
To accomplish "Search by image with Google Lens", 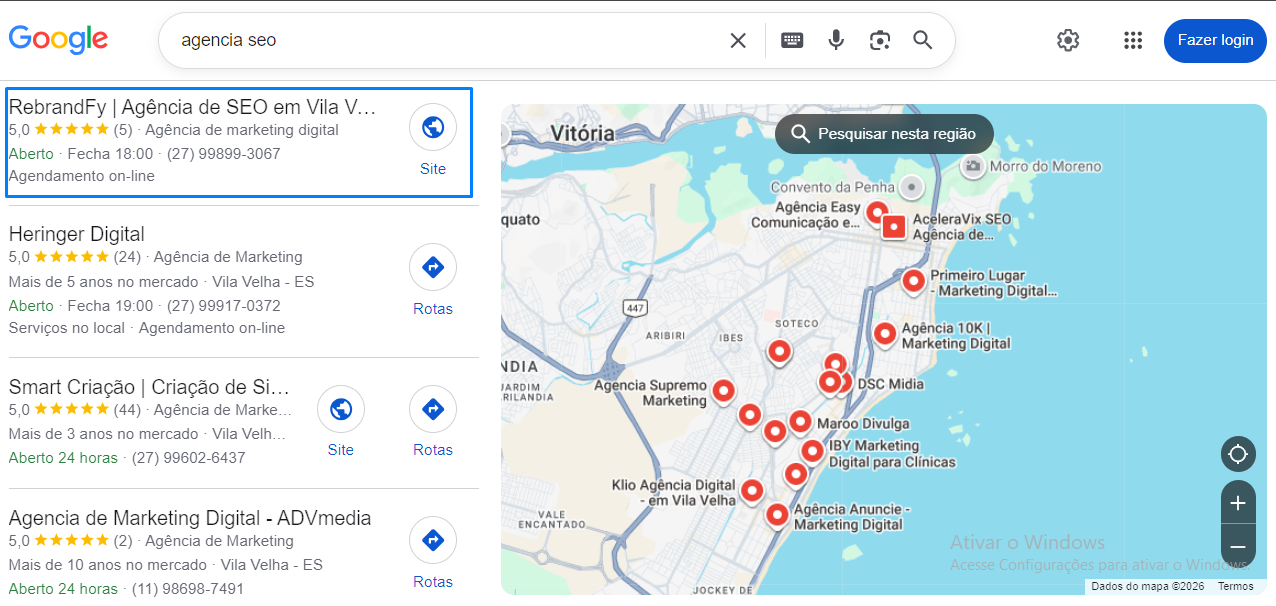I will 880,40.
